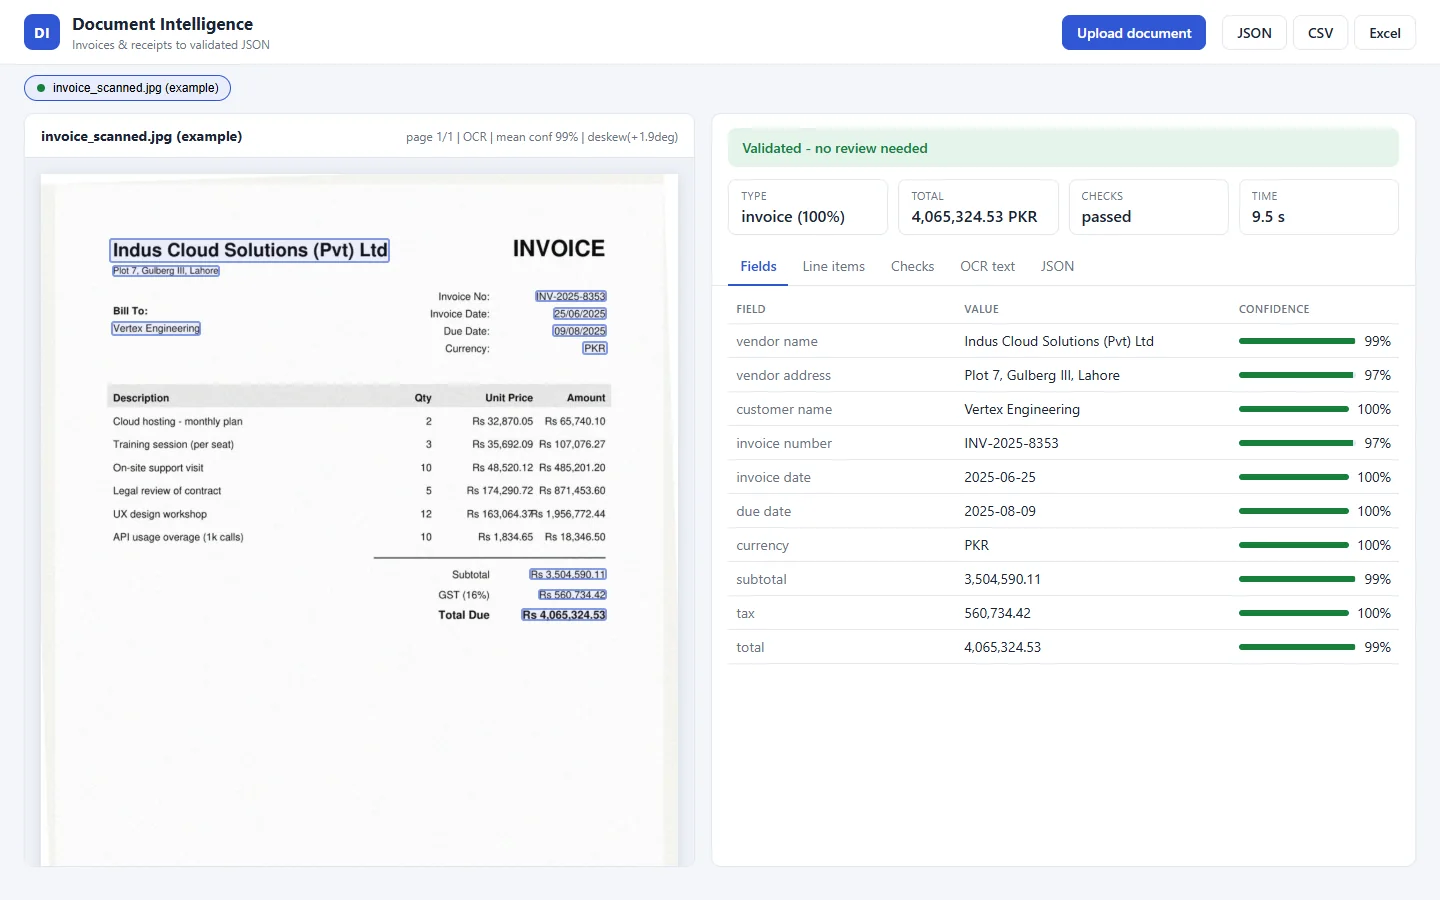Click the subtotal value 3,504,590.11 in table

(x=1002, y=579)
